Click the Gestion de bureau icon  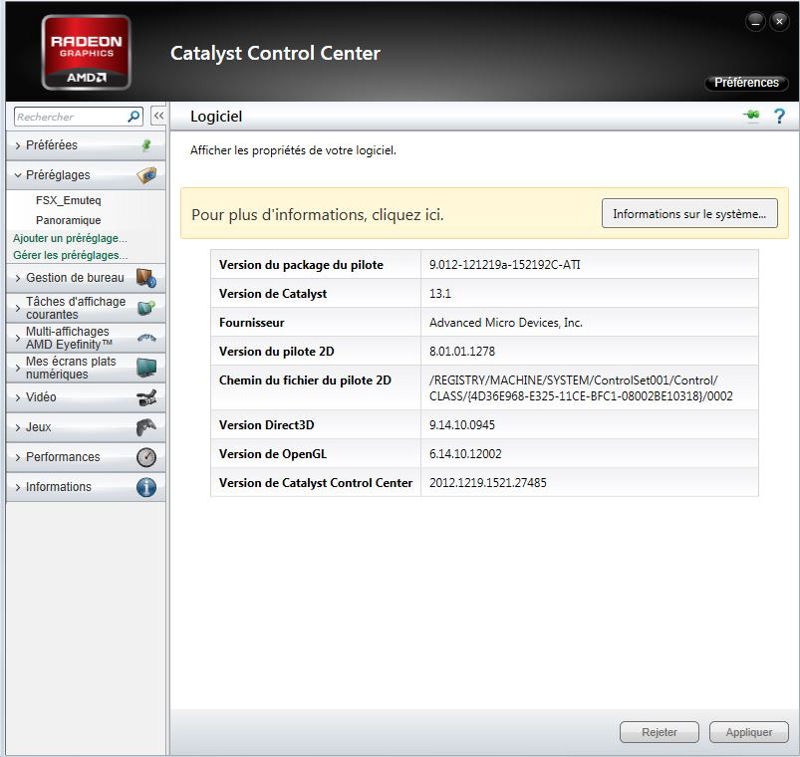pyautogui.click(x=146, y=278)
